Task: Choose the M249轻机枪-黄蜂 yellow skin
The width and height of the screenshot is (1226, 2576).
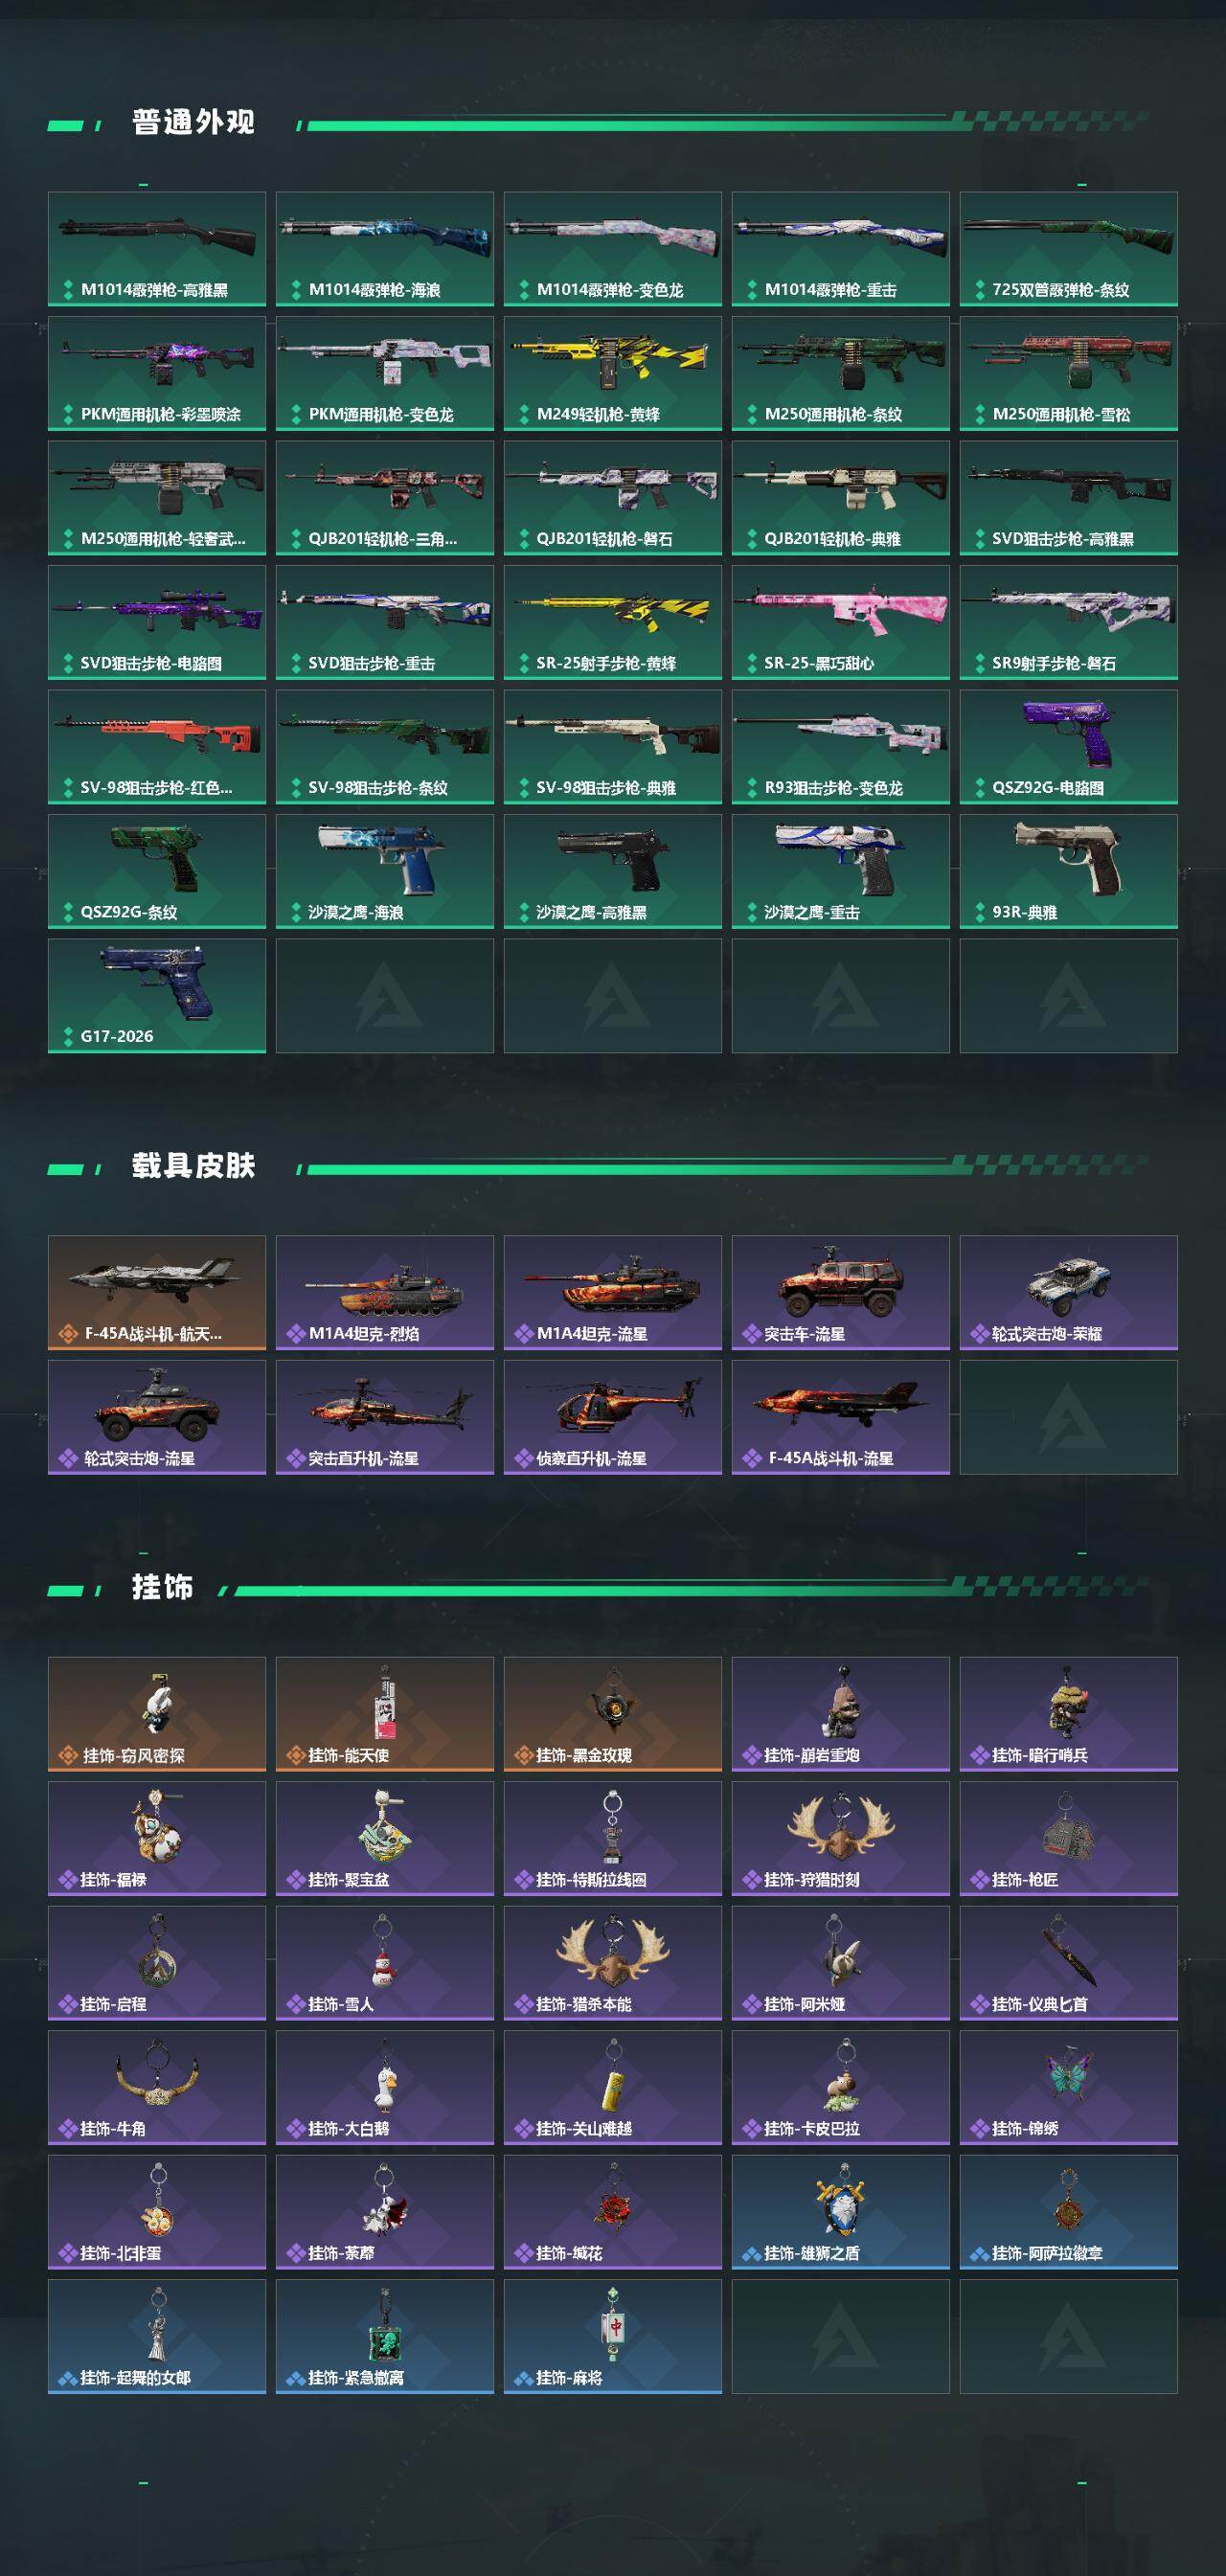Action: coord(613,373)
